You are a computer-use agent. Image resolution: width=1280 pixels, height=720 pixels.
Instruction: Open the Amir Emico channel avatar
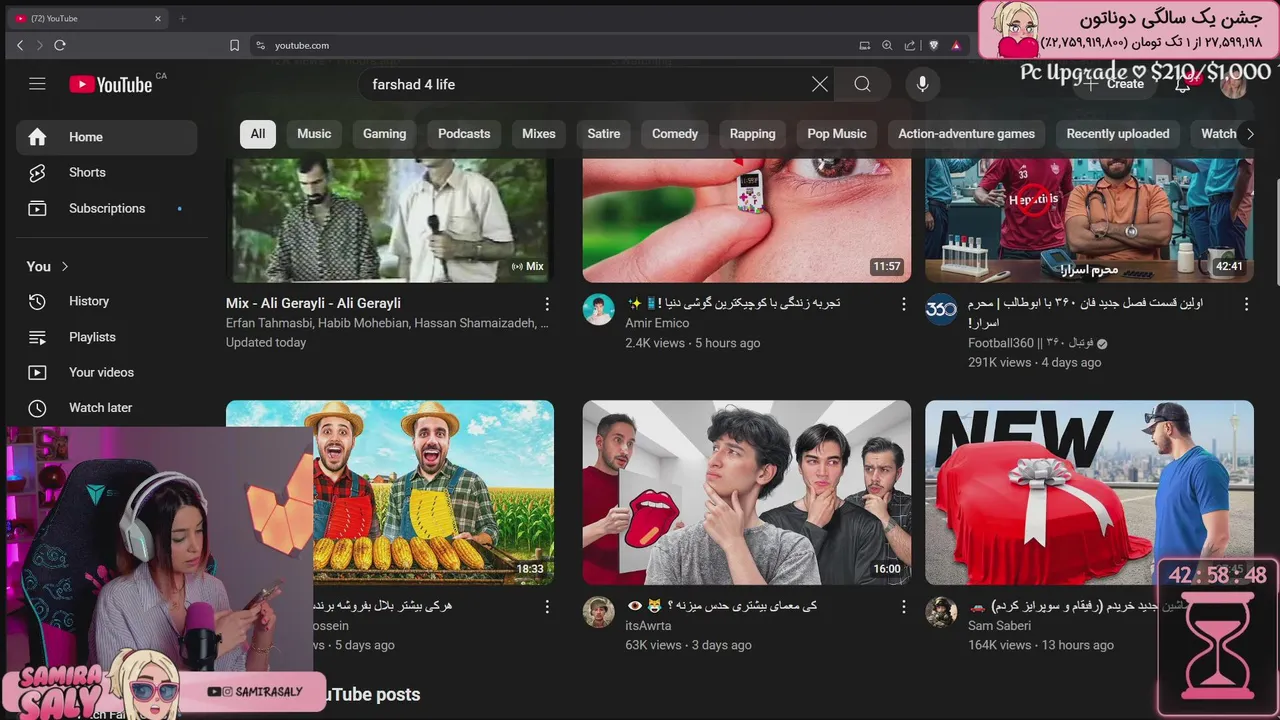click(x=598, y=310)
